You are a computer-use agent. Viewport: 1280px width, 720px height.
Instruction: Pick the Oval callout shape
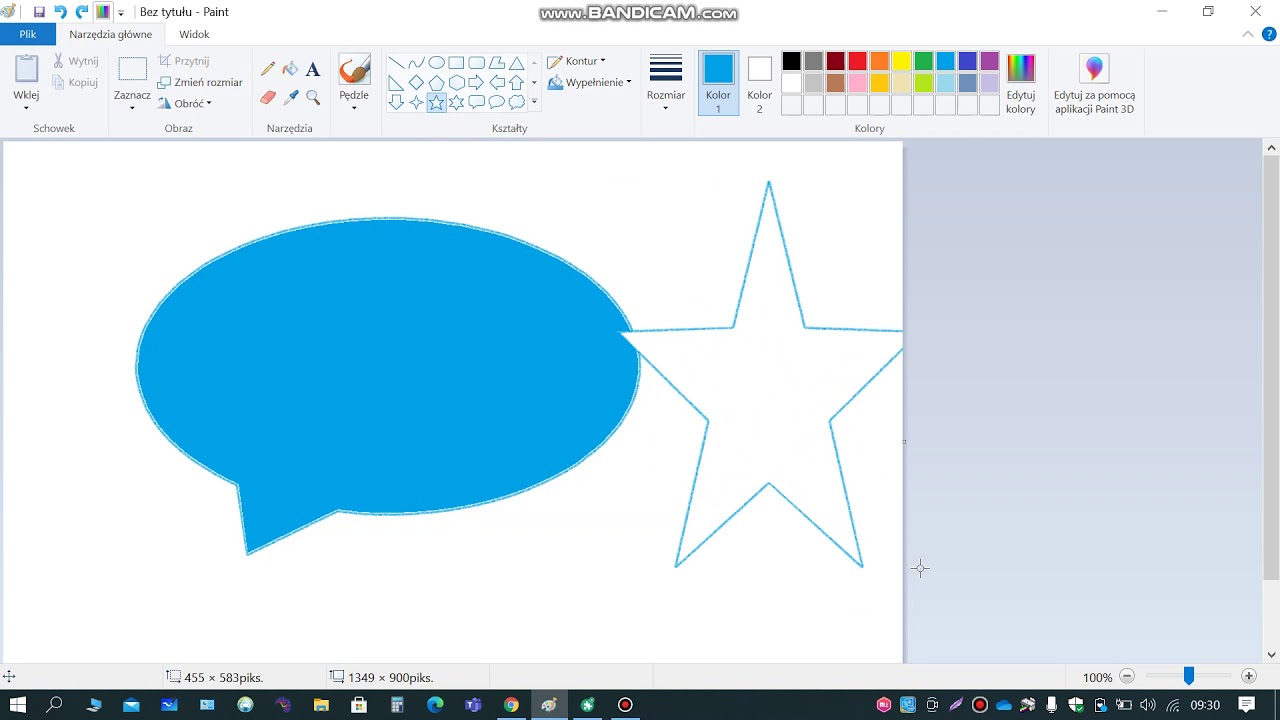496,102
